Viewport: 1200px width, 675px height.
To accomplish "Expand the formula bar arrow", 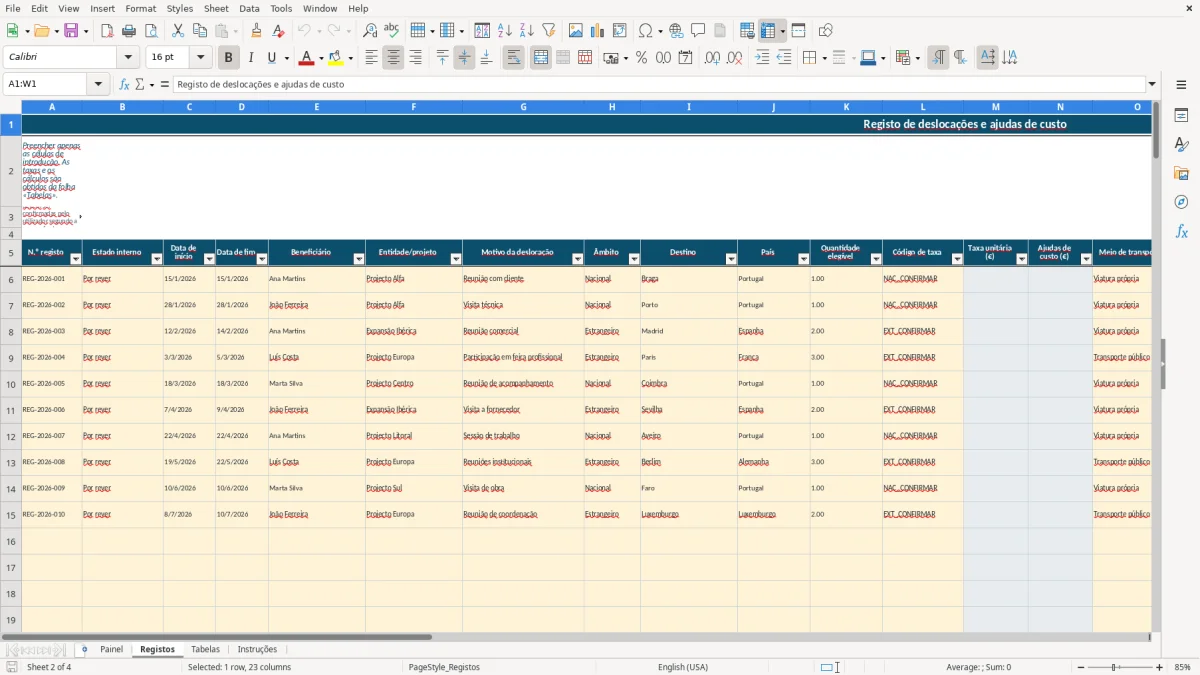I will 1153,84.
